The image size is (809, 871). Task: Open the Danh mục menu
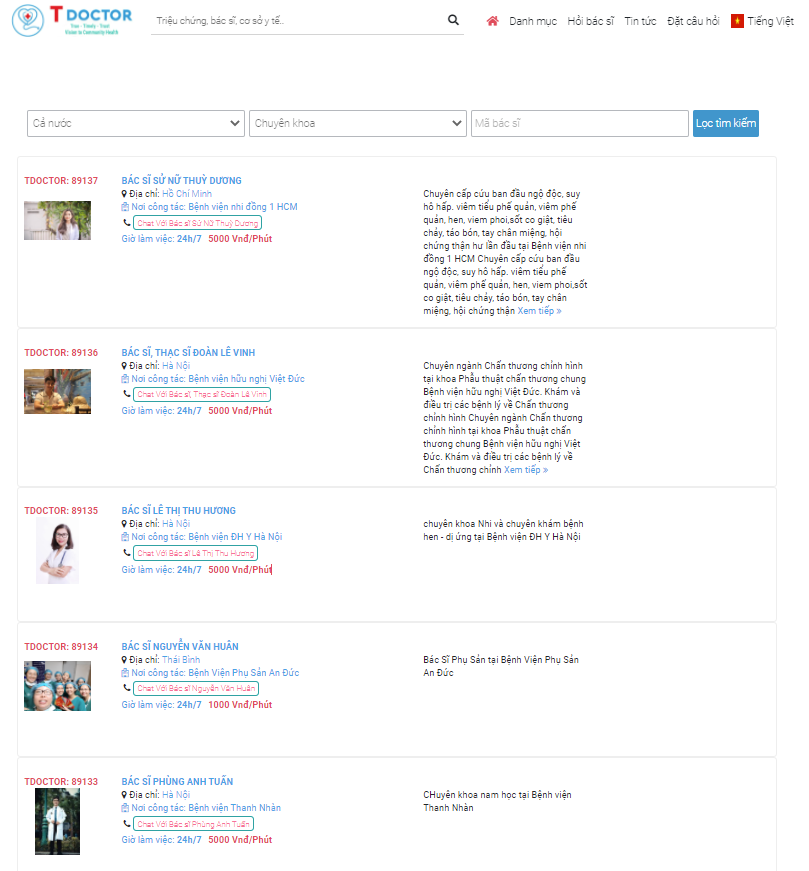coord(533,21)
